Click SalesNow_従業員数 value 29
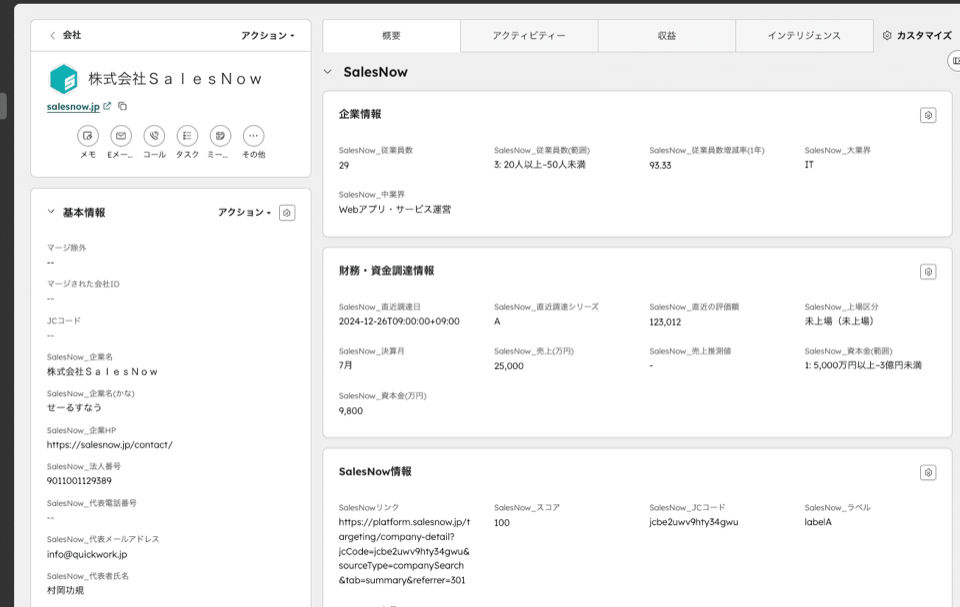 pos(344,165)
